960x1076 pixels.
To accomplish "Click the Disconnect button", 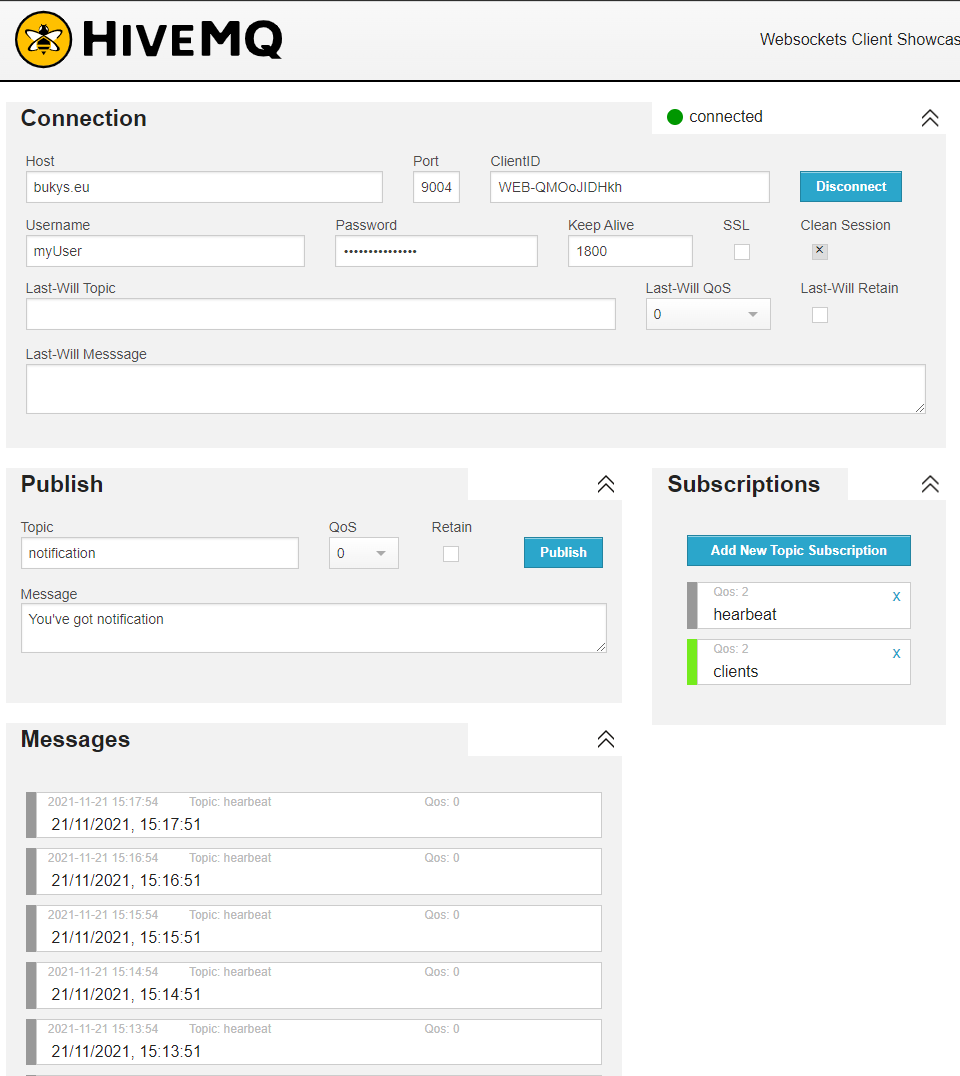I will pyautogui.click(x=850, y=187).
